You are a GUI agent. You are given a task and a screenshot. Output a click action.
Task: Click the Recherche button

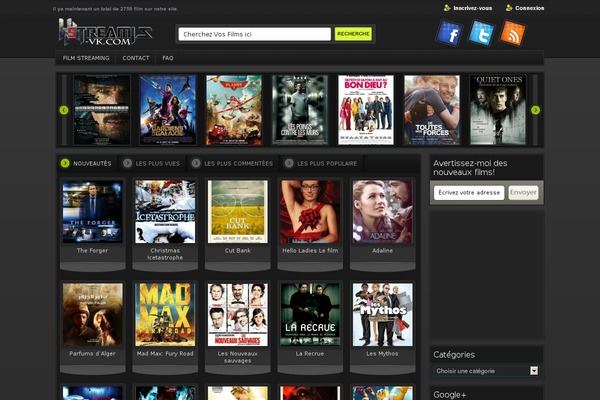(x=353, y=34)
